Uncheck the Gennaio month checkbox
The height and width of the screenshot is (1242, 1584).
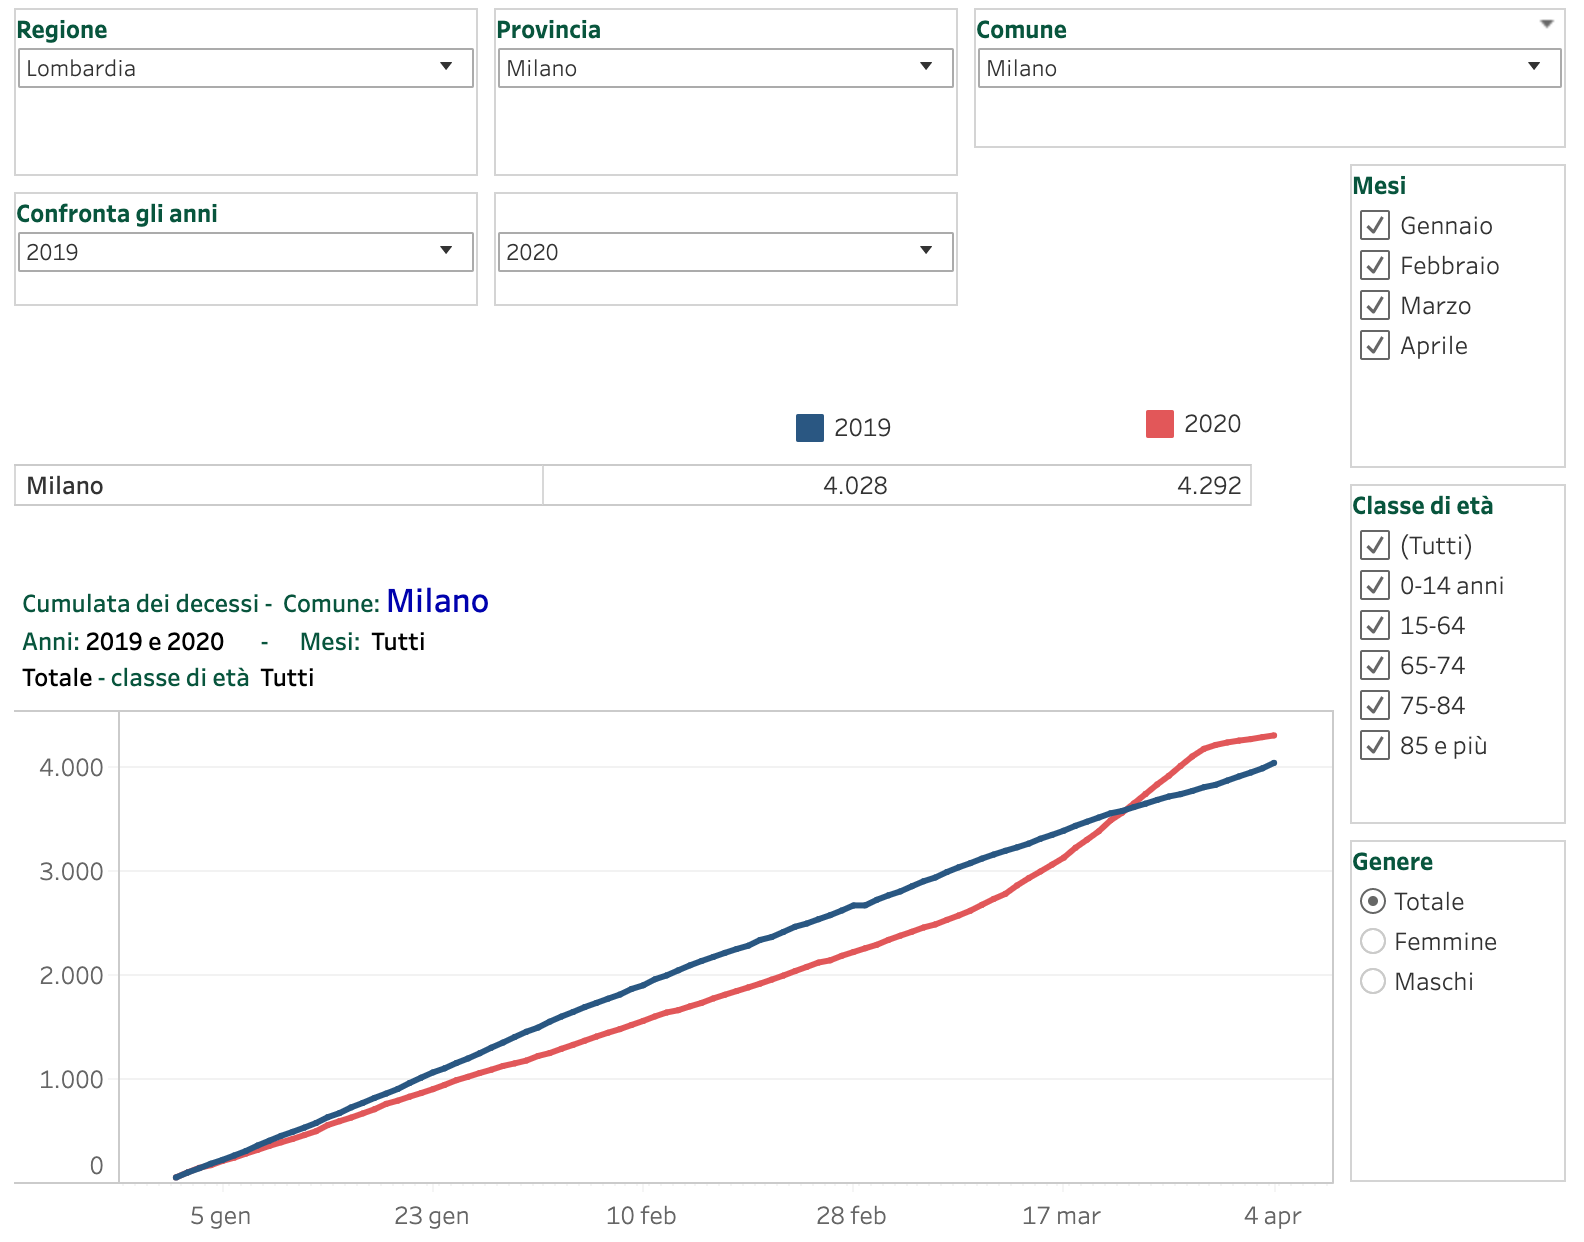point(1375,225)
